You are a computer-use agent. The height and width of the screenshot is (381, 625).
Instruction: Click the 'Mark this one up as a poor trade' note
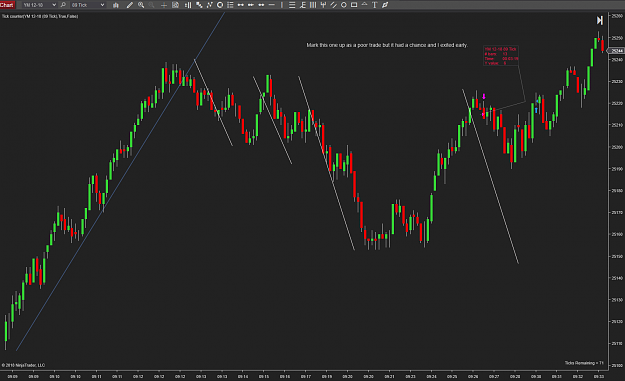tap(387, 45)
